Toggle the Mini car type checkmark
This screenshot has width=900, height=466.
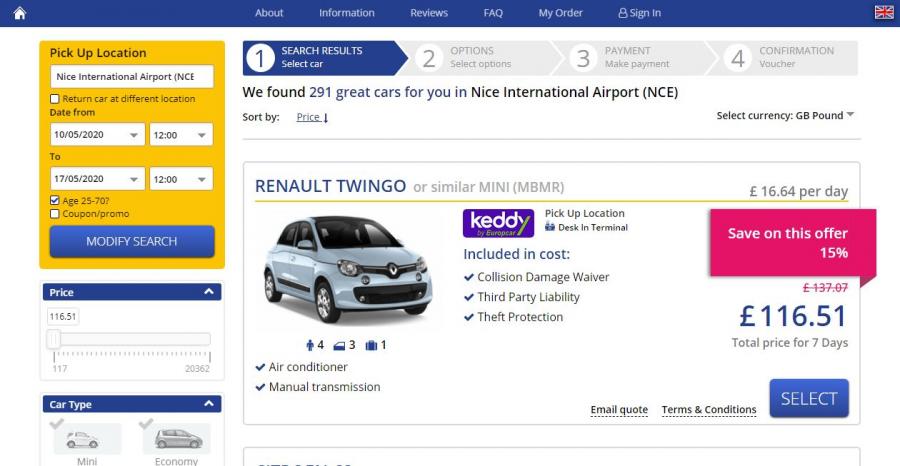pos(56,424)
